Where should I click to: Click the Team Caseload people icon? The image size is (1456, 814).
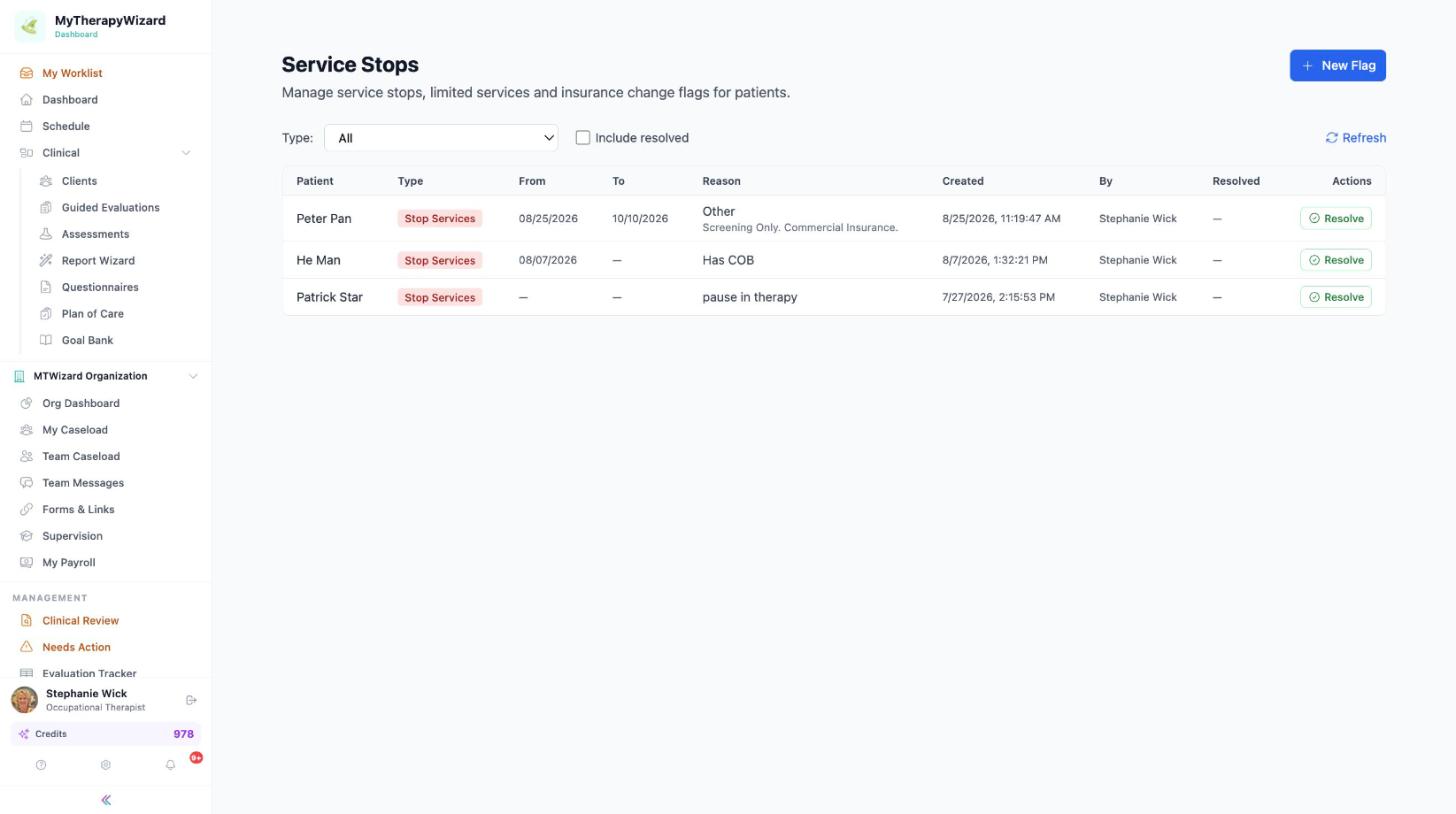point(27,456)
